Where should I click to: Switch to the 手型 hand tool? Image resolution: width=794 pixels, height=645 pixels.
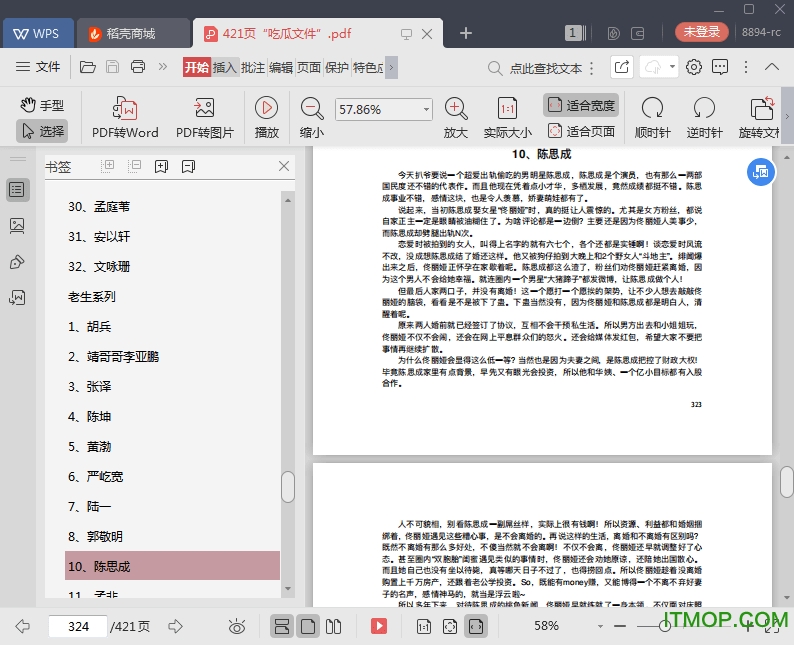[x=42, y=105]
